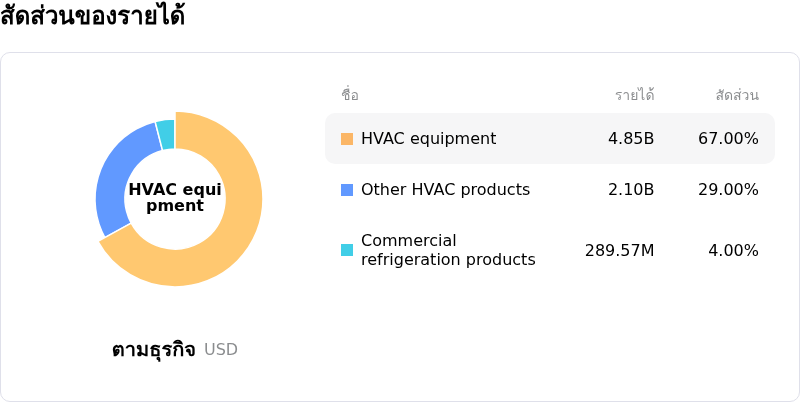The height and width of the screenshot is (402, 800).
Task: Sort by the รายได้ column header
Action: coord(634,96)
